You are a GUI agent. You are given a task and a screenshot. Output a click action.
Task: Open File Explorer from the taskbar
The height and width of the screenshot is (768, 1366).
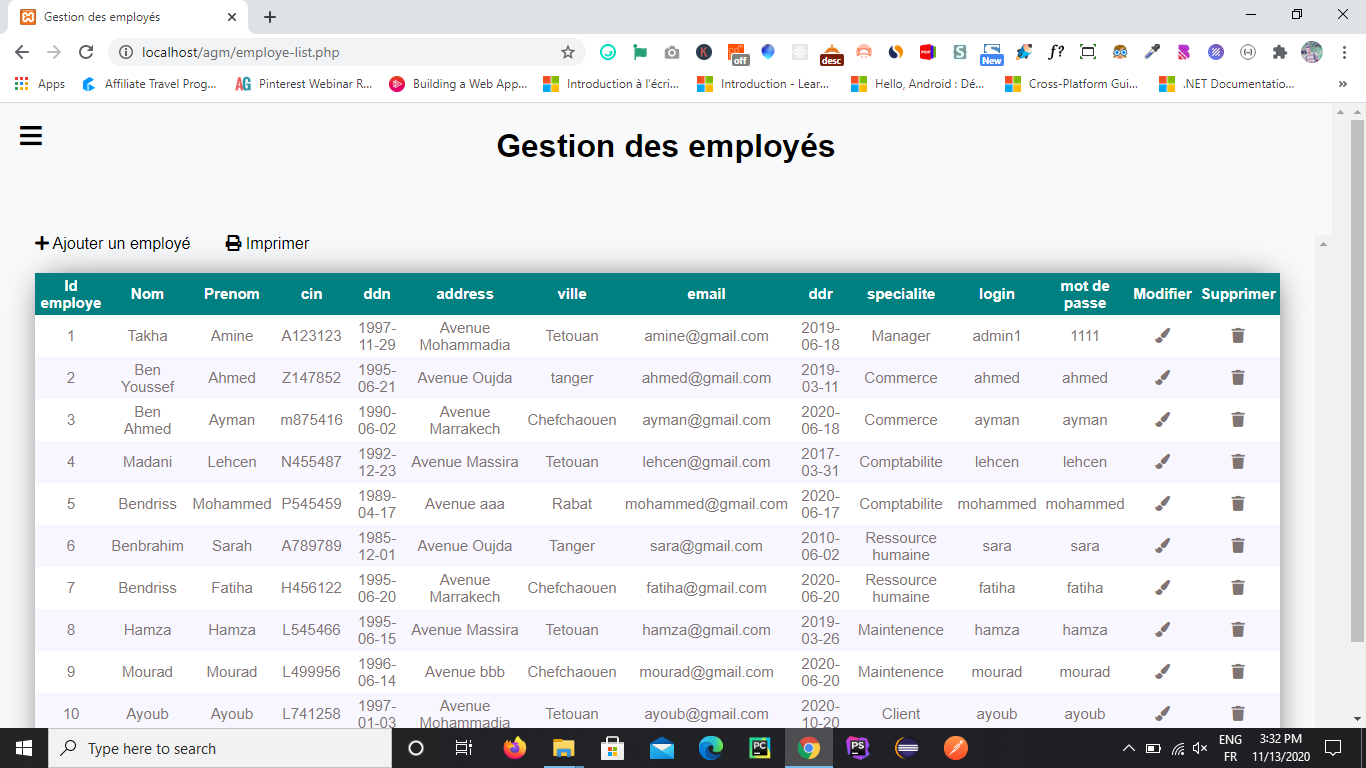[563, 748]
